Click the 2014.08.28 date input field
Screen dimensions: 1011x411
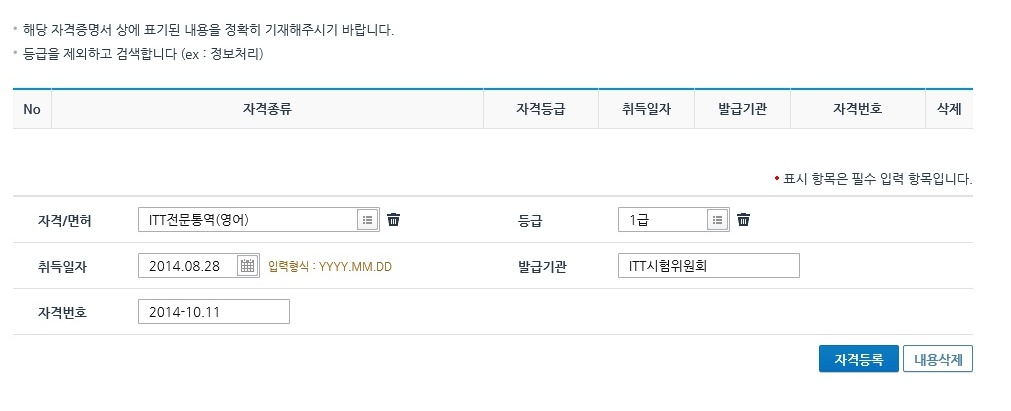tap(187, 266)
